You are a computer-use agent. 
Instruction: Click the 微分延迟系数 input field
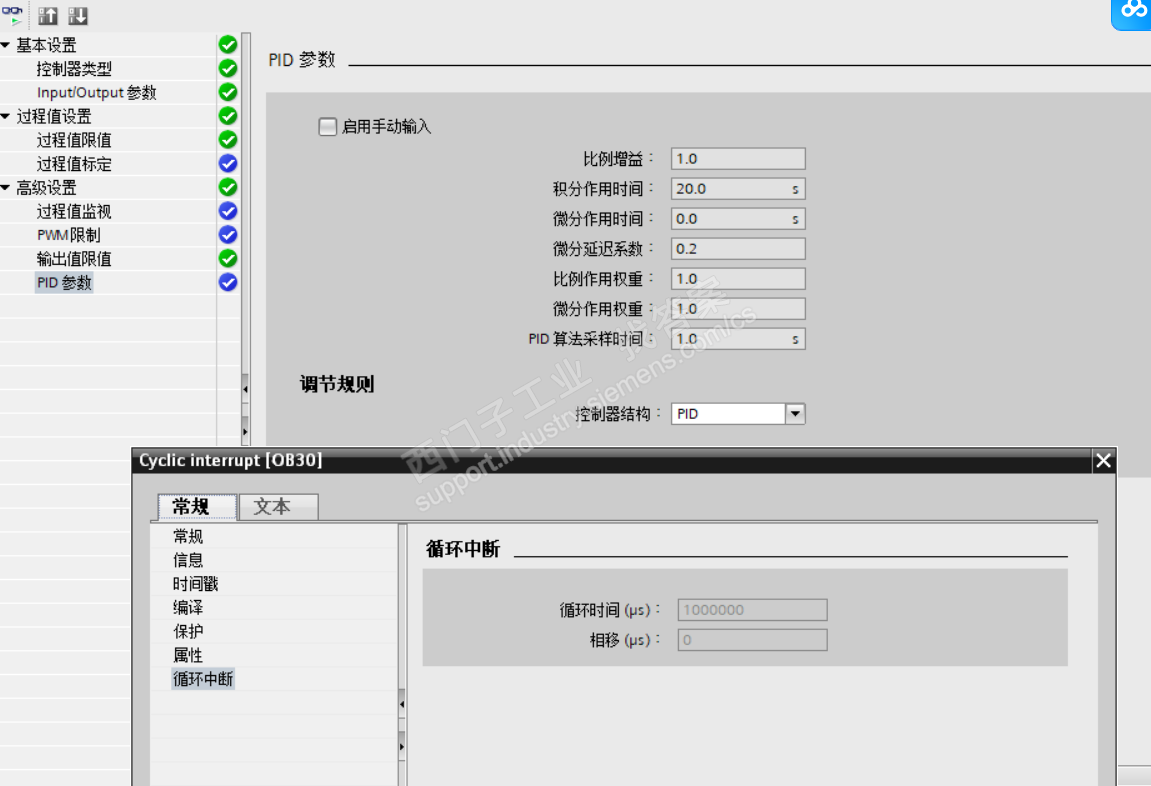(x=738, y=249)
